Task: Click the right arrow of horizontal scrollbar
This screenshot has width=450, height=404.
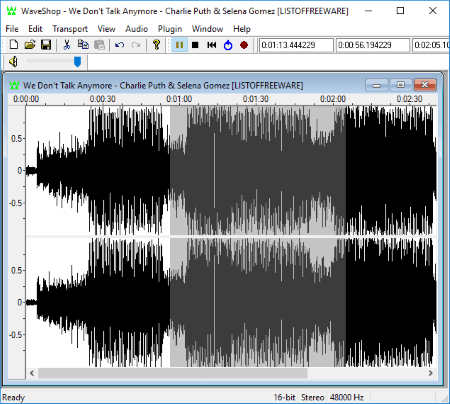Action: tap(431, 373)
